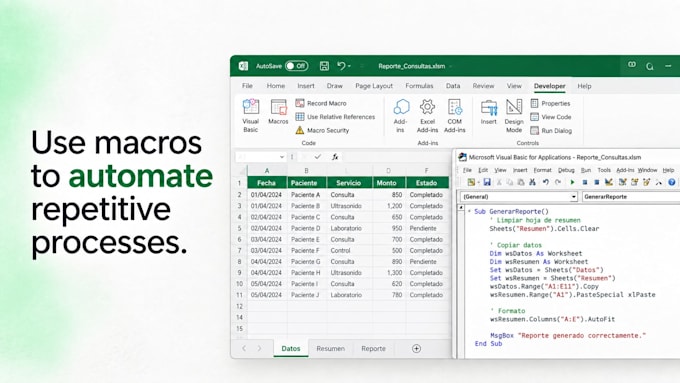Toggle Use Relative References
The image size is (680, 383).
point(335,117)
